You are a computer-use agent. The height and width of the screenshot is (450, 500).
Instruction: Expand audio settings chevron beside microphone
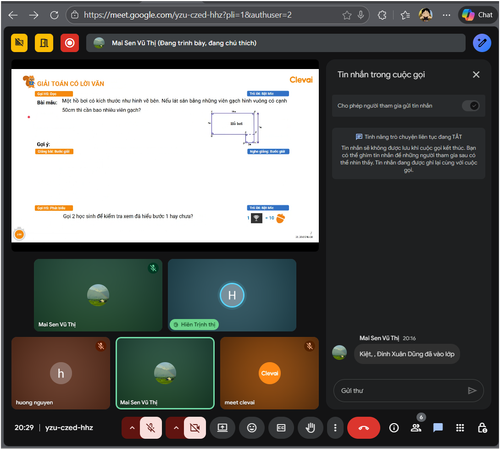click(x=132, y=428)
